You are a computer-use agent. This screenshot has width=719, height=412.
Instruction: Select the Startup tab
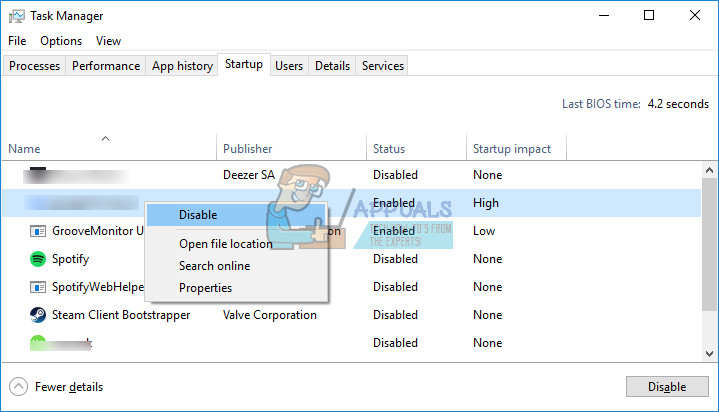click(244, 64)
